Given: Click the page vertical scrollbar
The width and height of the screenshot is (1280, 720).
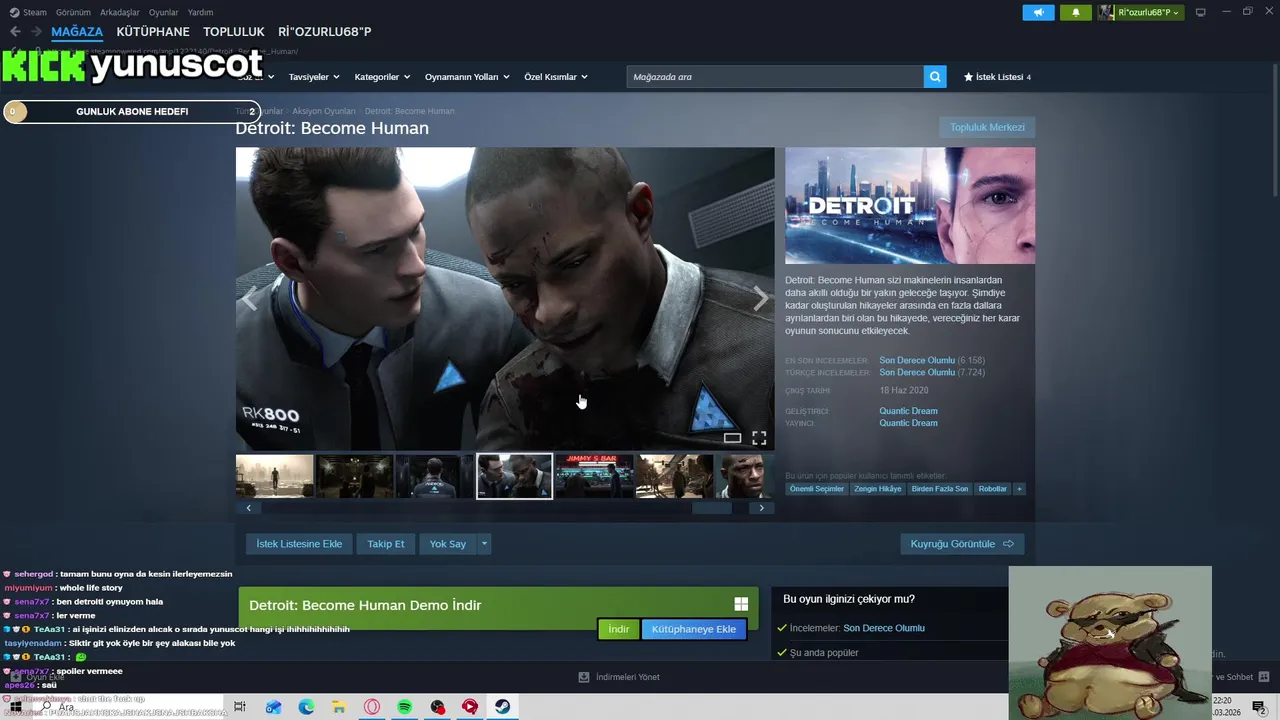Looking at the screenshot, I should point(1273,130).
